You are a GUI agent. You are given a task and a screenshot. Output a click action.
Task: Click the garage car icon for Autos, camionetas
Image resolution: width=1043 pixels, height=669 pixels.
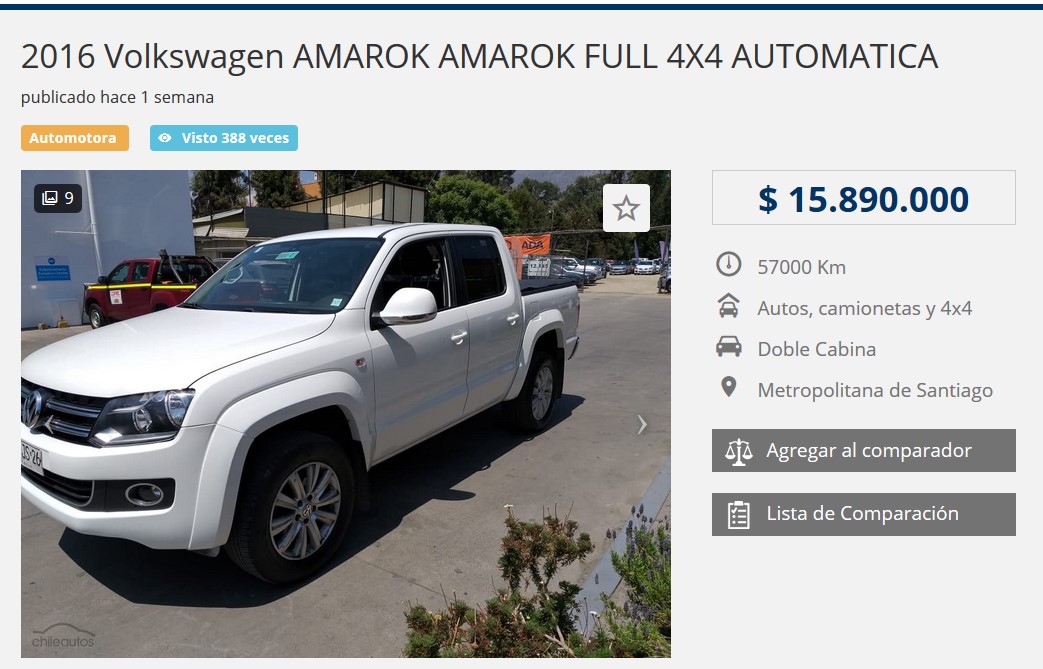[x=728, y=305]
